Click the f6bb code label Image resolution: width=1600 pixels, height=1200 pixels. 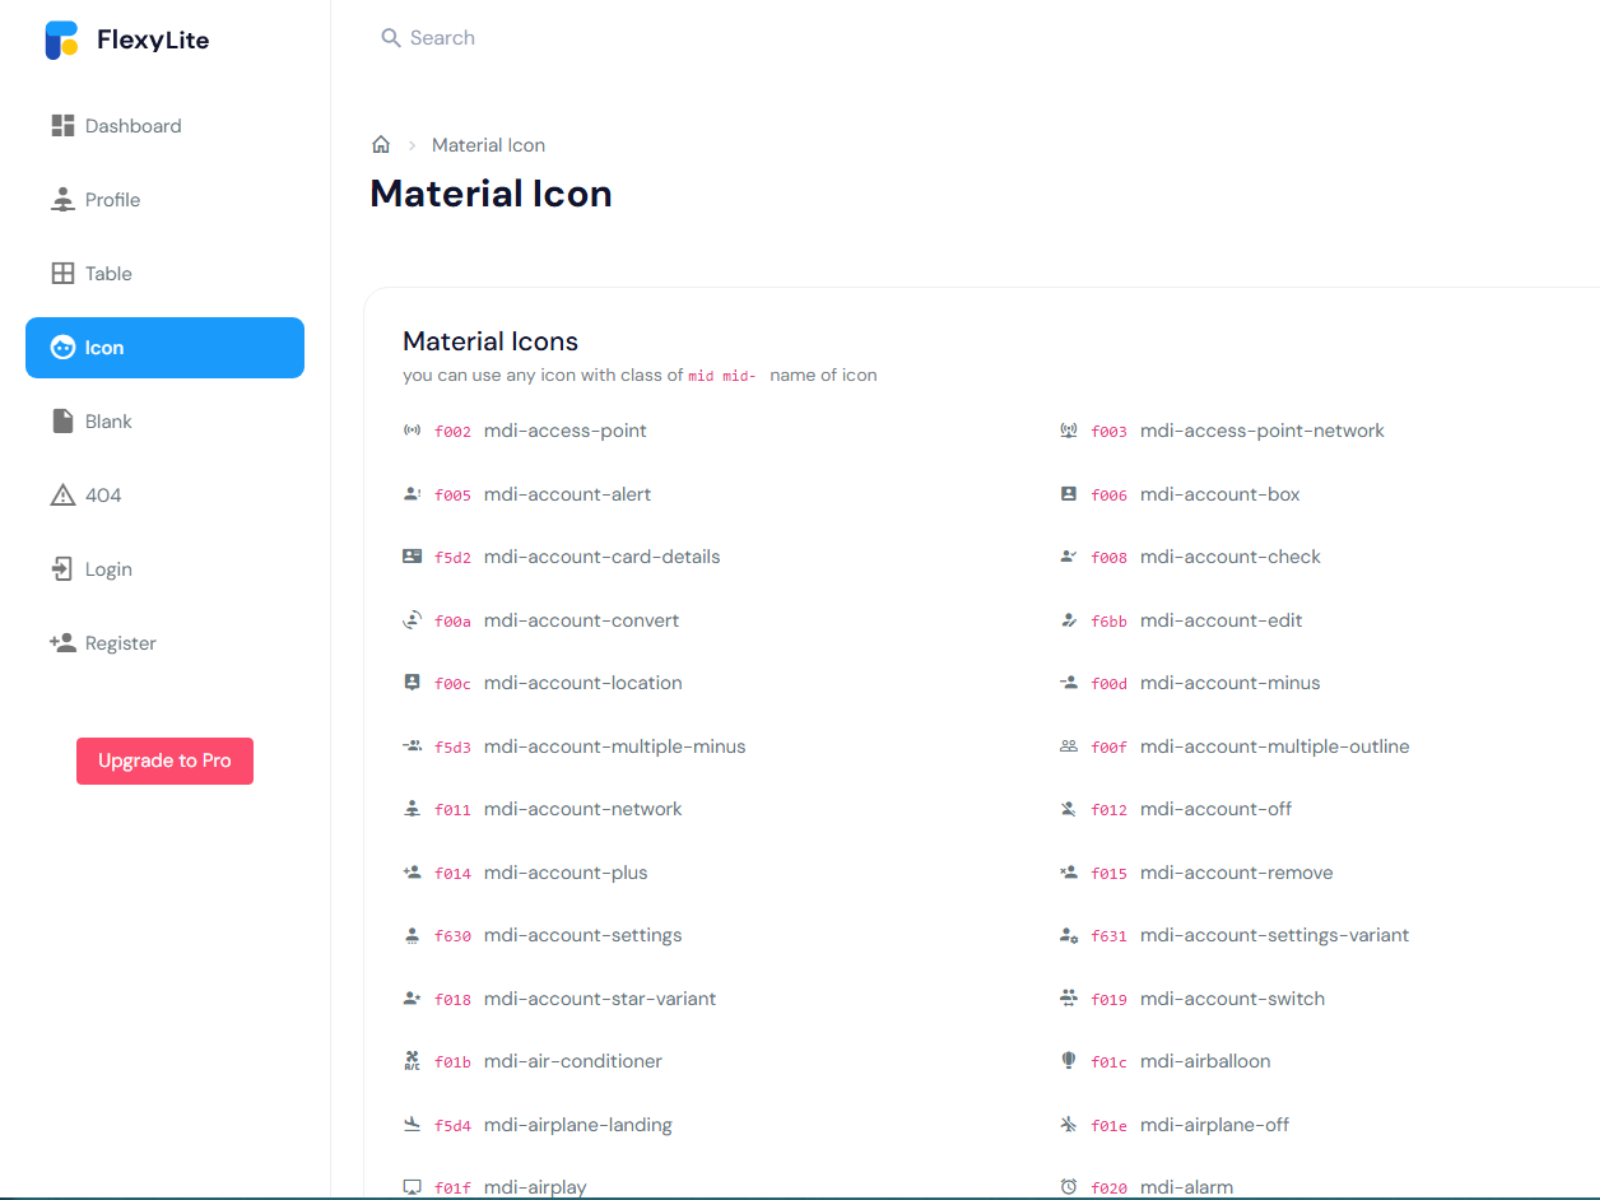click(1109, 621)
